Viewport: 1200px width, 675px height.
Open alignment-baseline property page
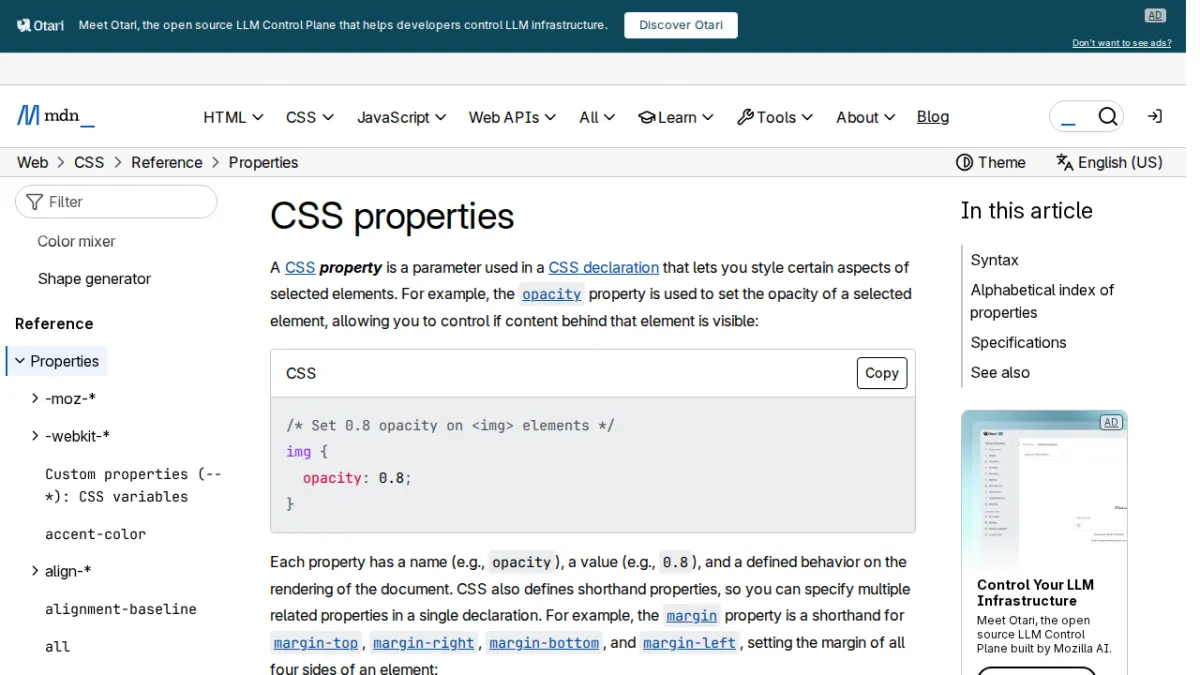121,609
